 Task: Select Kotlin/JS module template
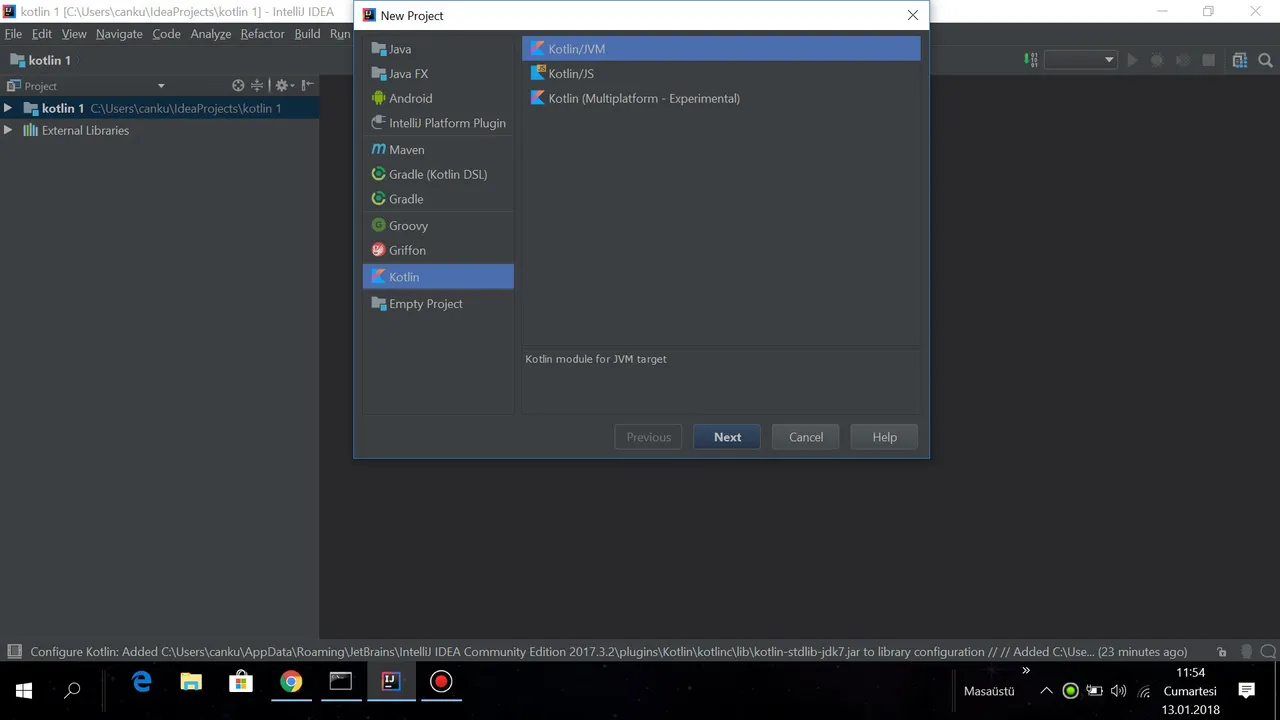pyautogui.click(x=721, y=74)
